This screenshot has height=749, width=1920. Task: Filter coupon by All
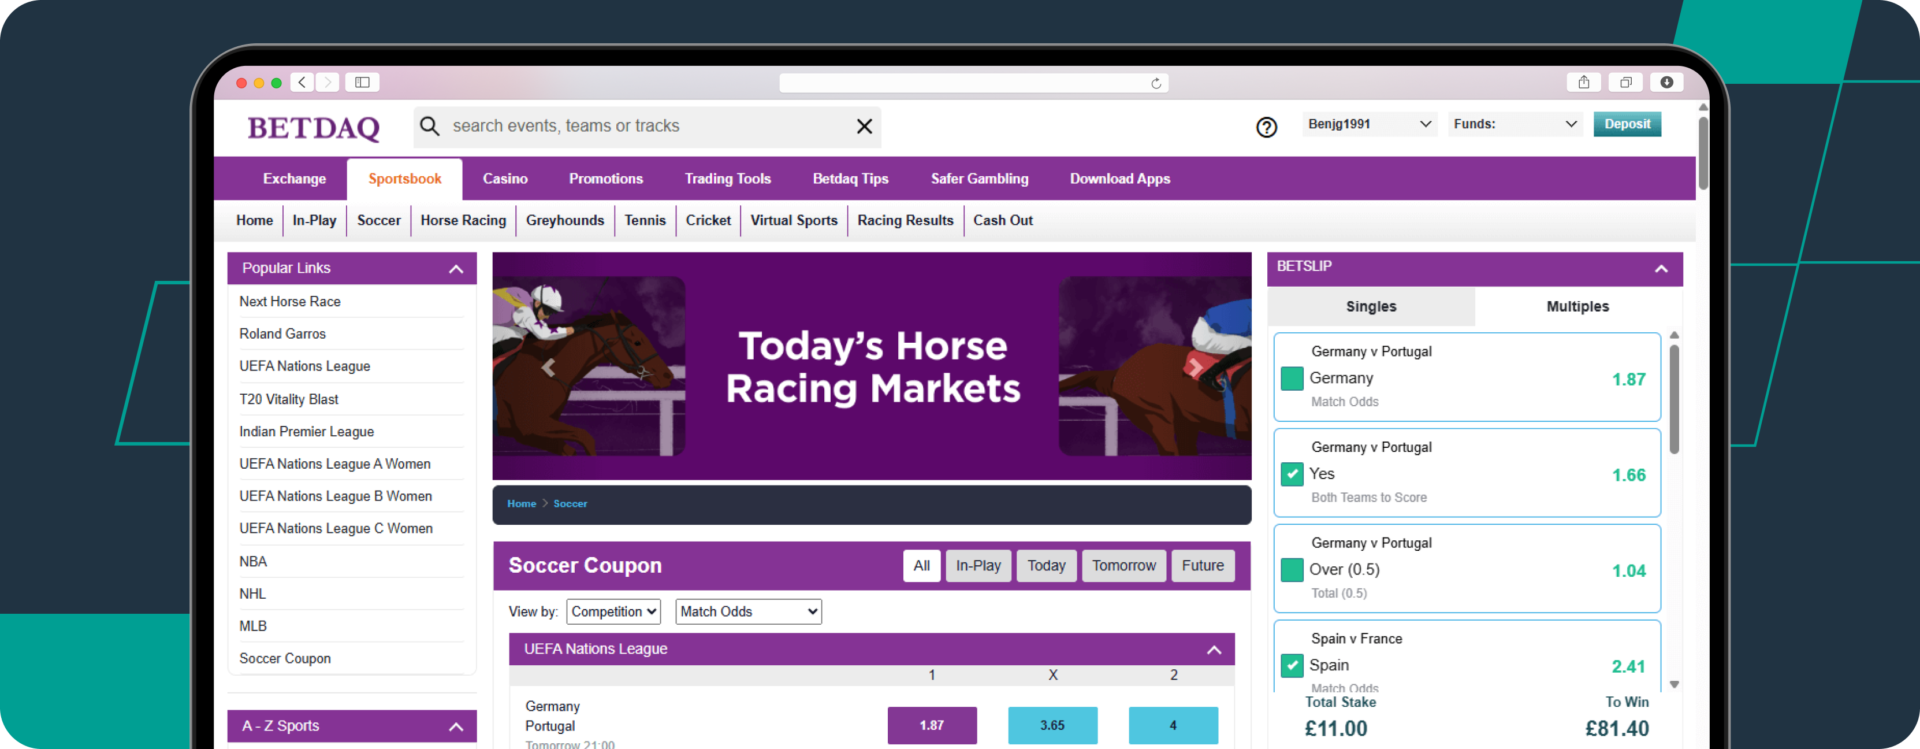coord(922,566)
